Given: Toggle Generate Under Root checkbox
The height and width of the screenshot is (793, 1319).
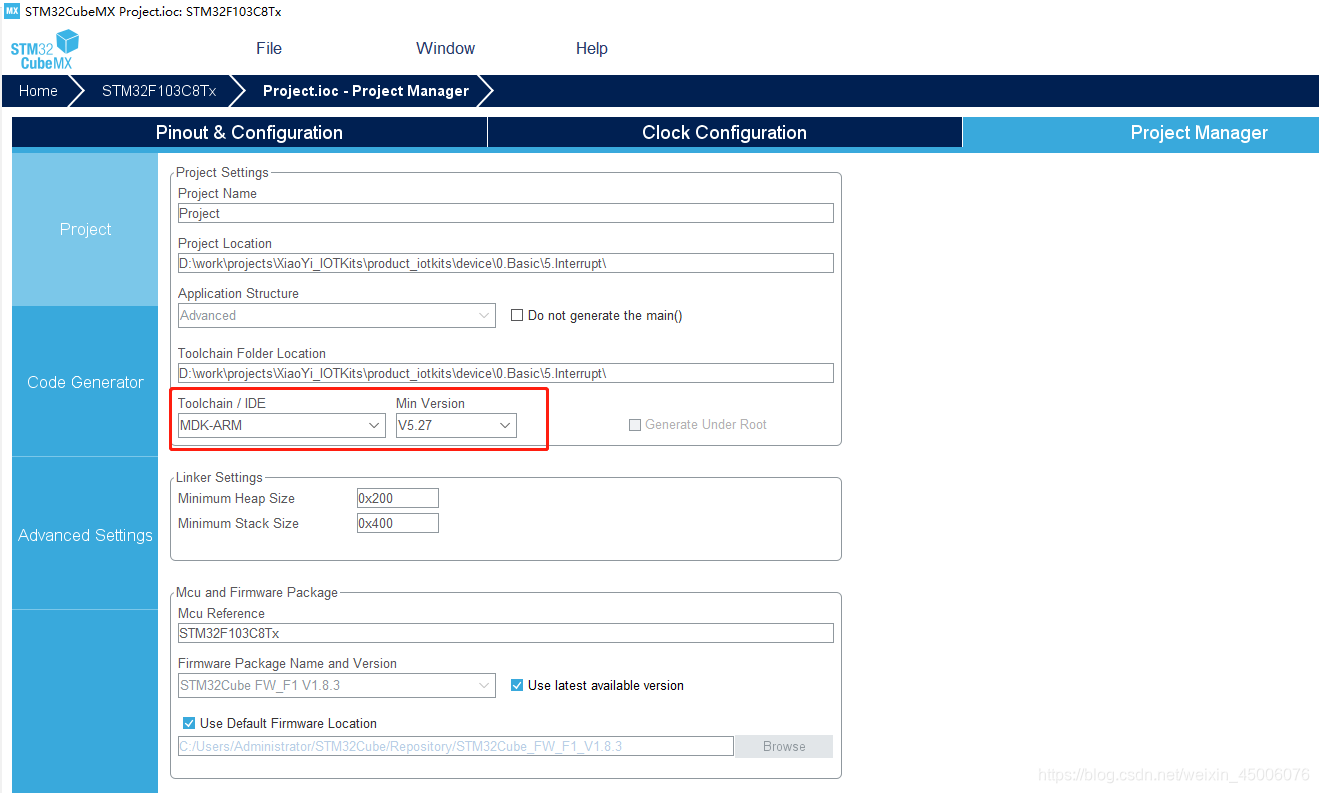Looking at the screenshot, I should coord(634,425).
